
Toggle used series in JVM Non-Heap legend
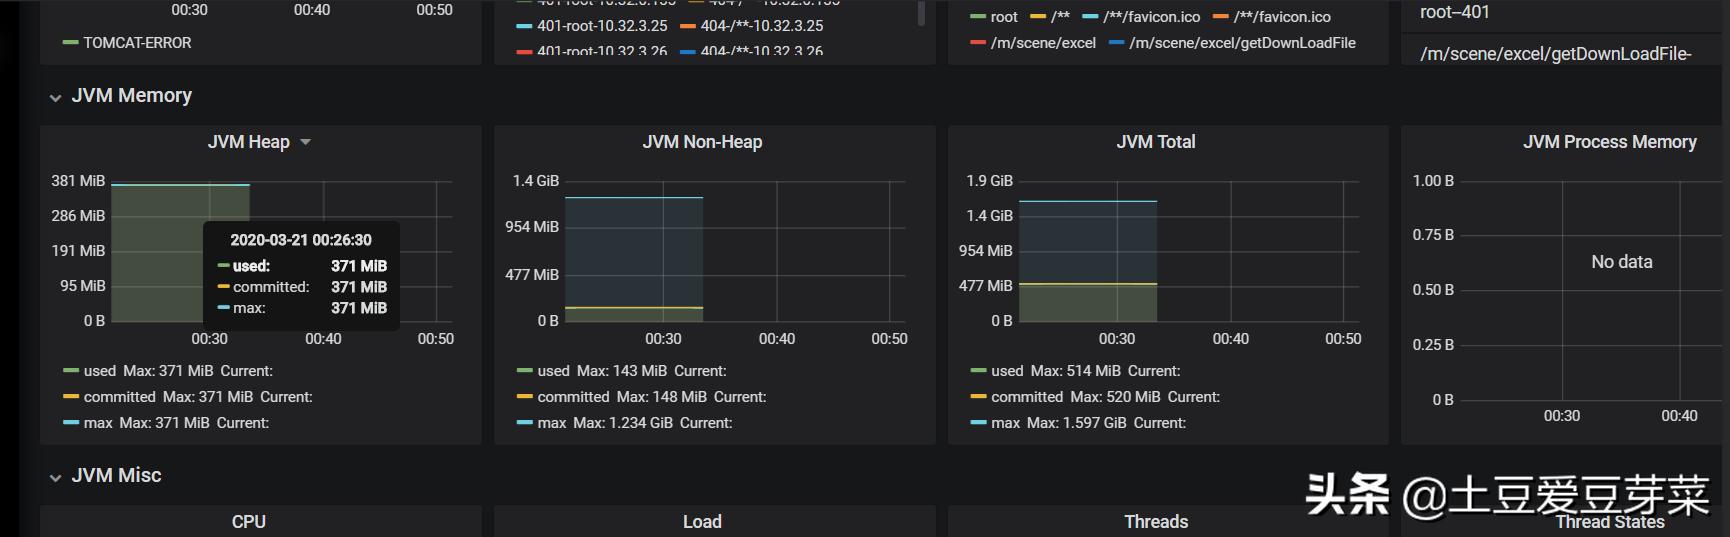[553, 371]
